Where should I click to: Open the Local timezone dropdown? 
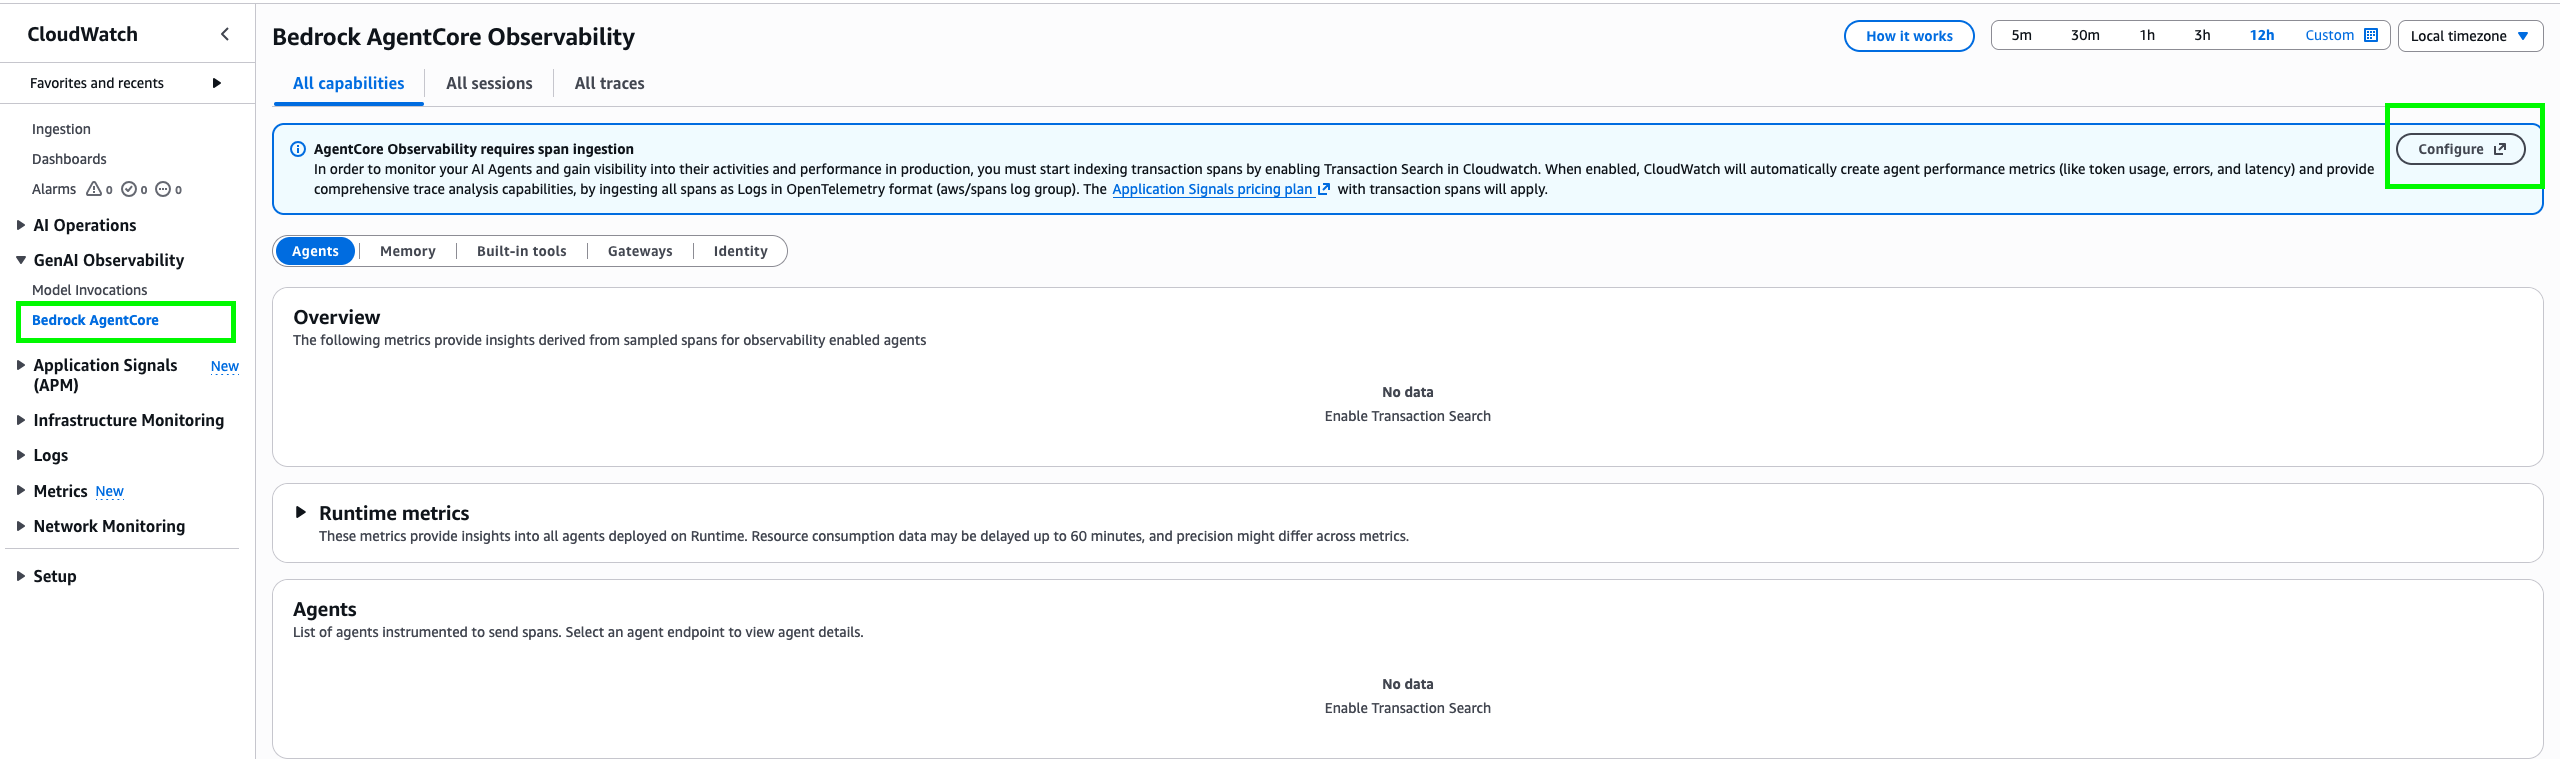(x=2469, y=36)
